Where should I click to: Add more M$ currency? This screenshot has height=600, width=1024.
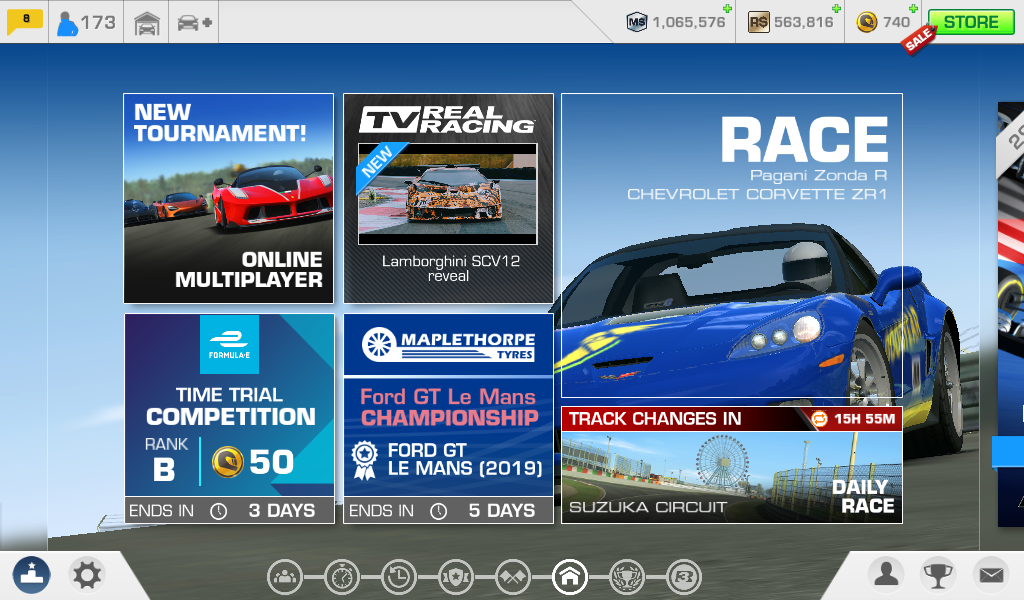tap(727, 8)
